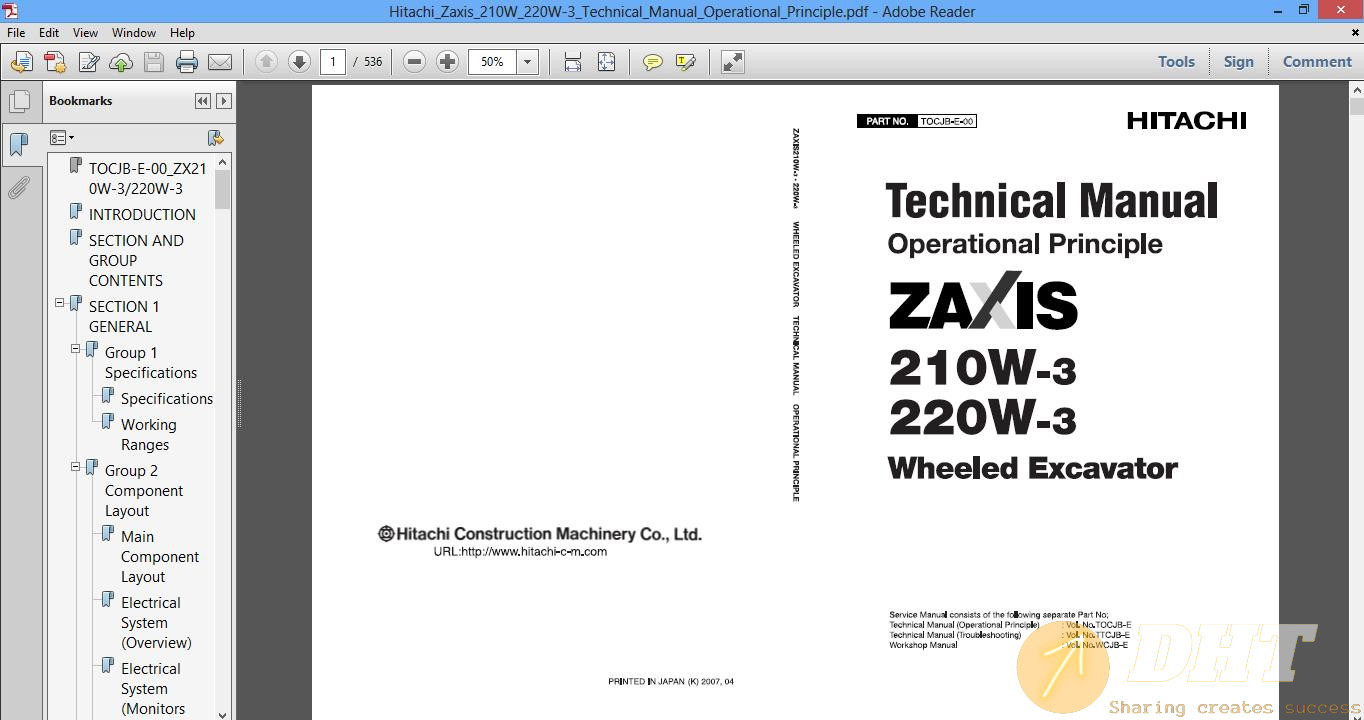Select the Group 2 Component Layout bookmark
The width and height of the screenshot is (1364, 720).
click(x=144, y=490)
